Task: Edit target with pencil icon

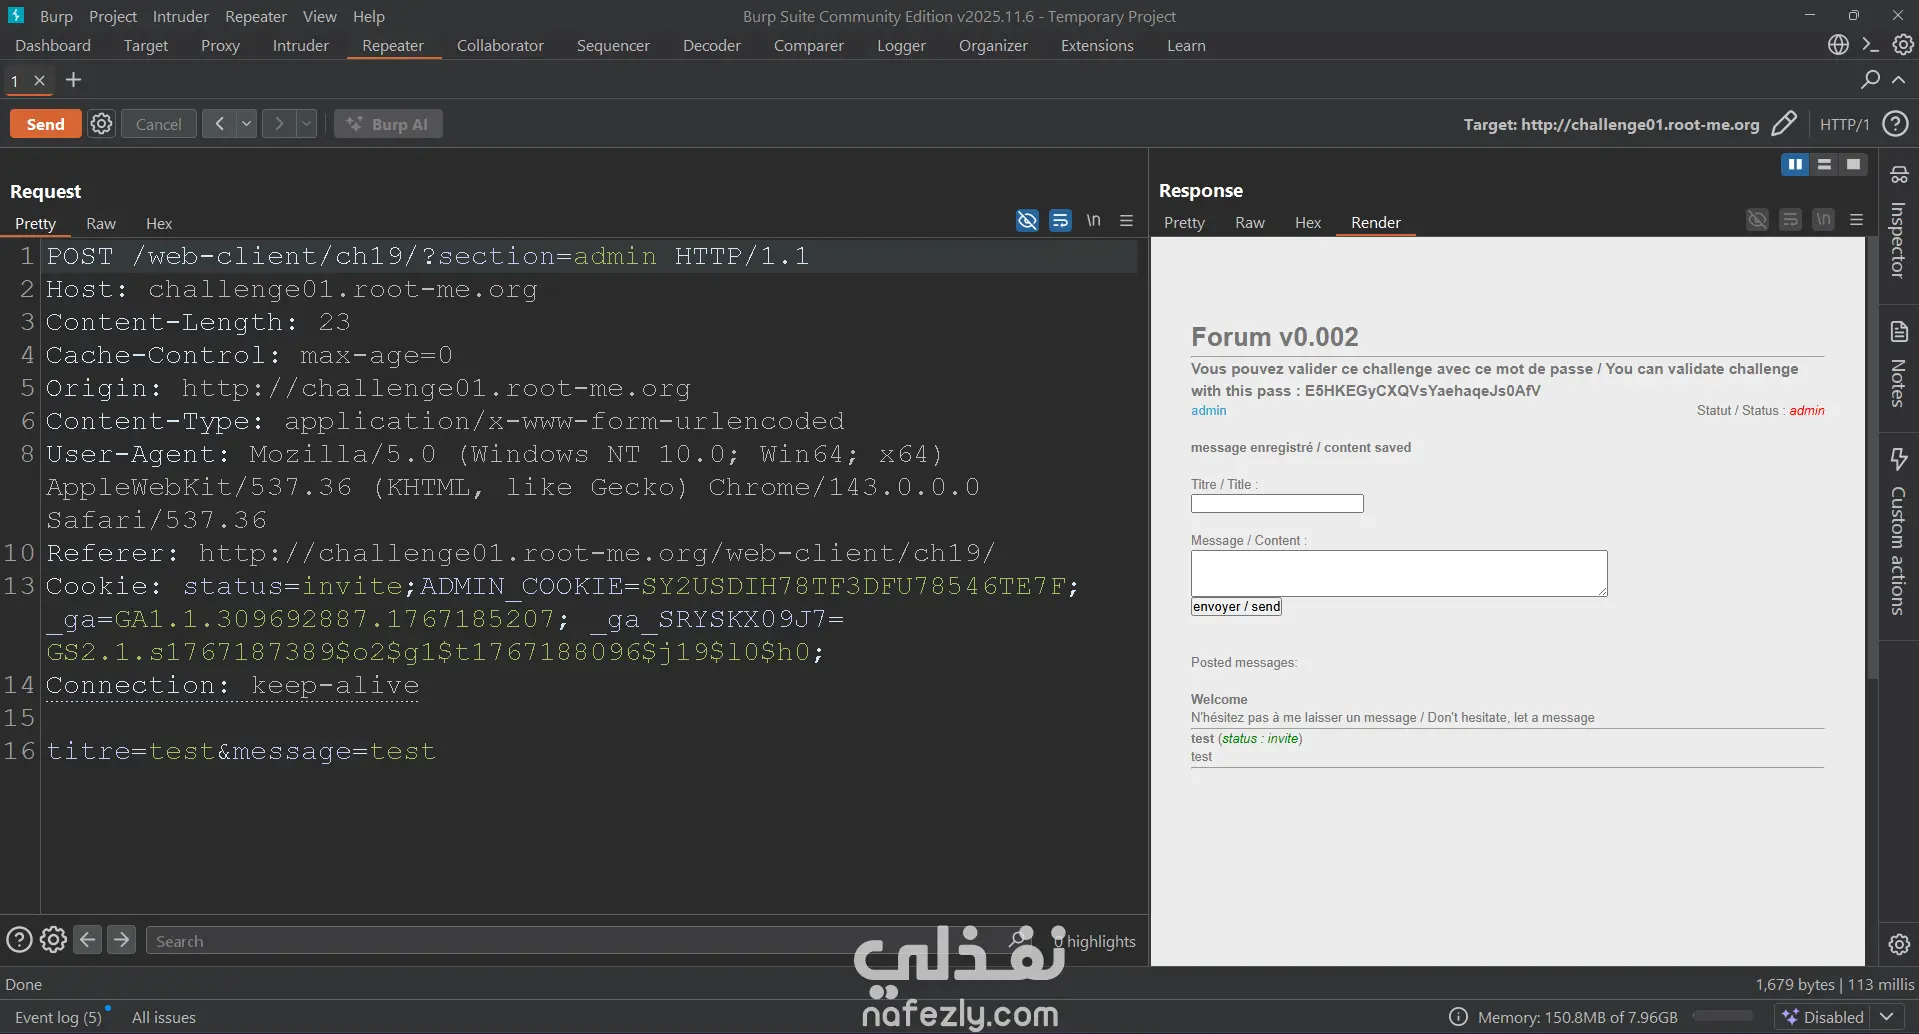Action: (1784, 124)
